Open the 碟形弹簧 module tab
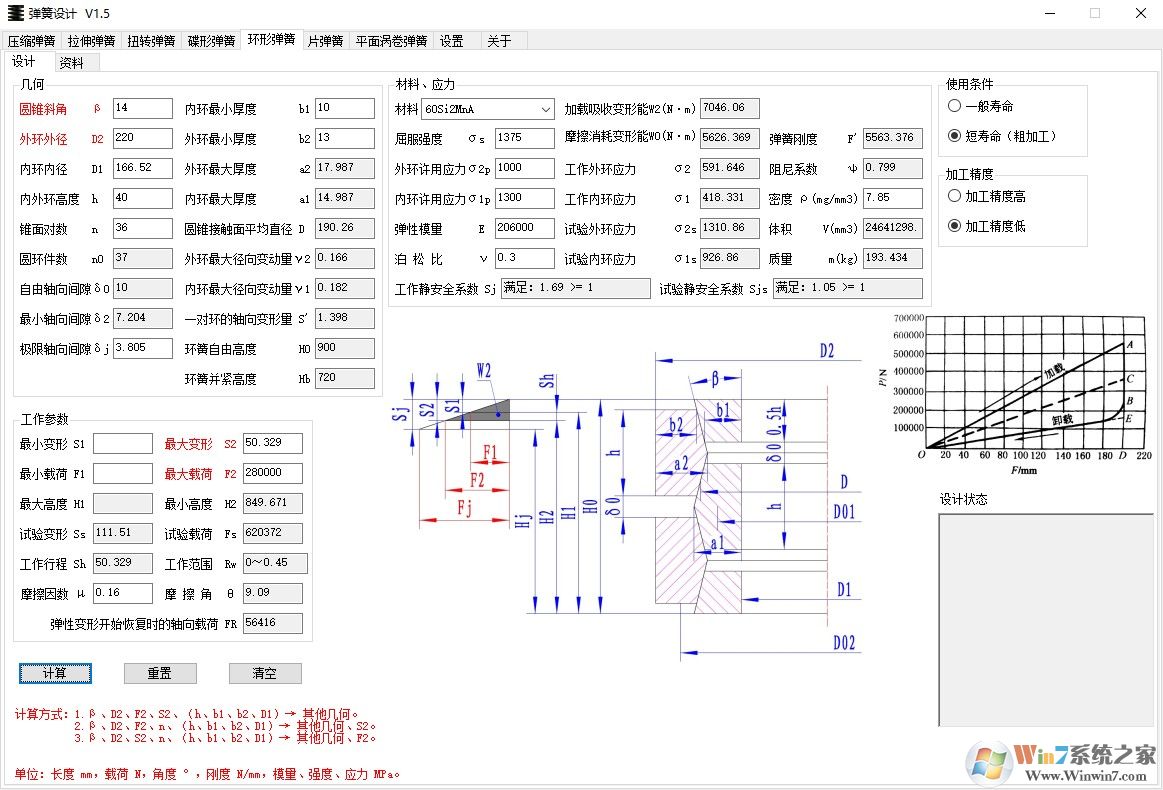The width and height of the screenshot is (1163, 790). click(211, 40)
